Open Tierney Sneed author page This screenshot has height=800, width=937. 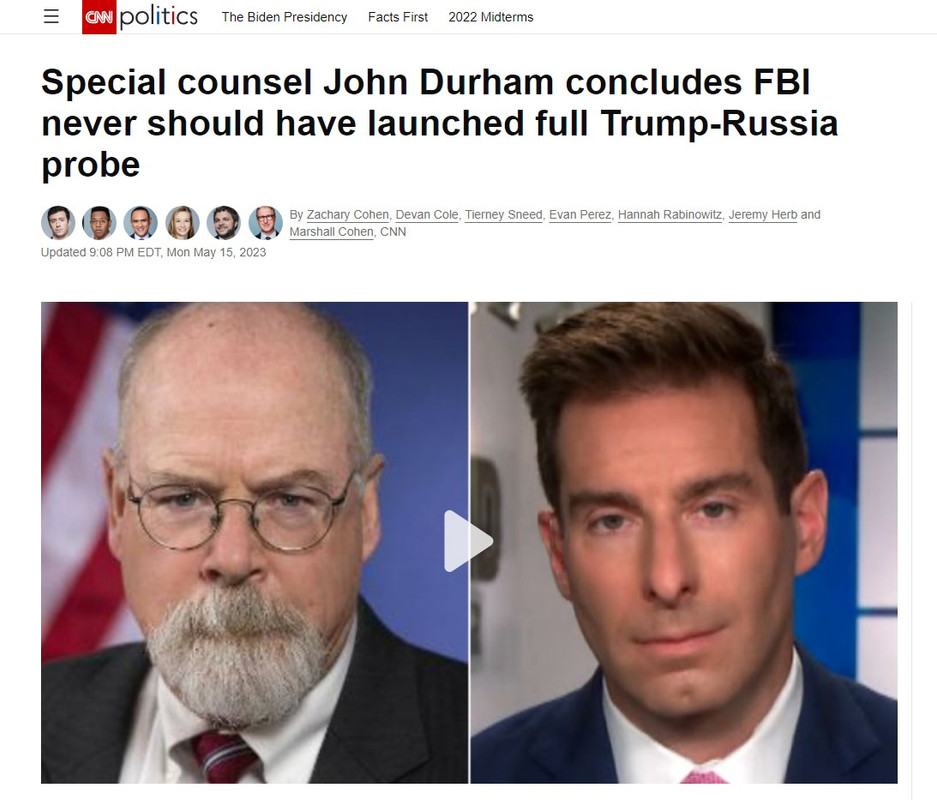click(504, 214)
